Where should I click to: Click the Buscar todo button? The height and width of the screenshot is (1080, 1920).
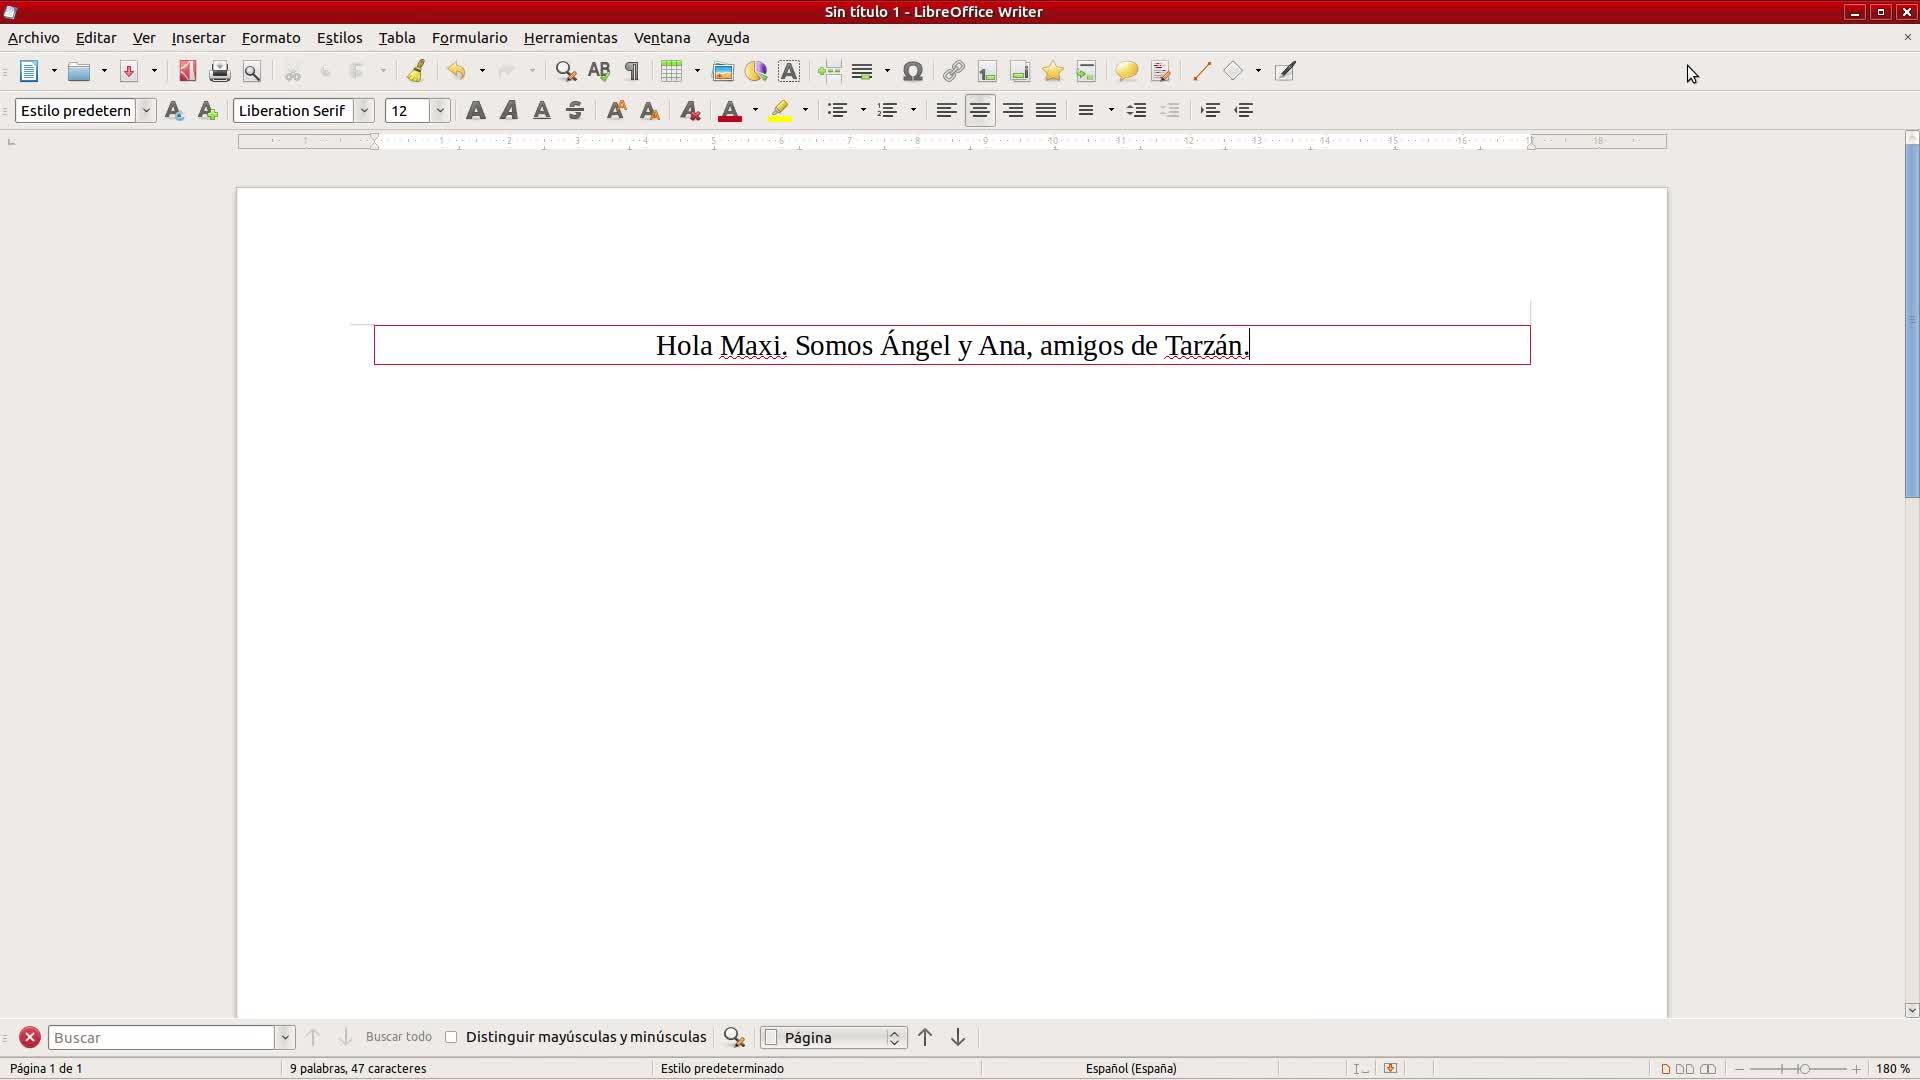(x=398, y=1037)
